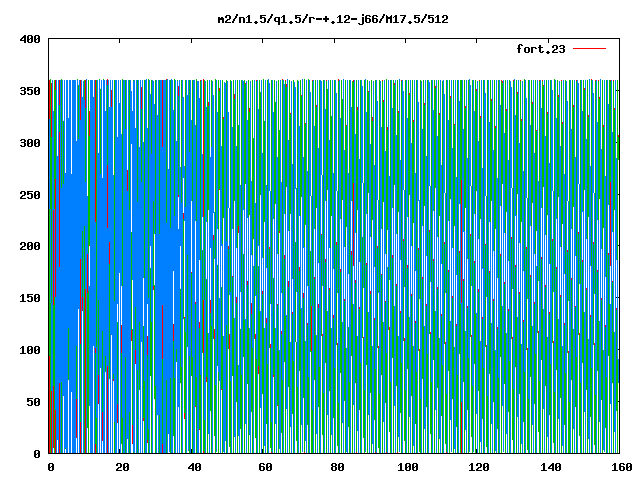The image size is (640, 480).
Task: Click the x-axis label 160
Action: click(622, 467)
